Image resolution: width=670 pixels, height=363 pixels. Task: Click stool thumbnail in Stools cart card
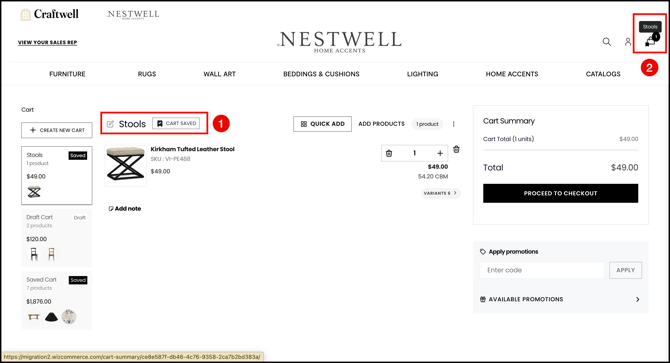34,192
